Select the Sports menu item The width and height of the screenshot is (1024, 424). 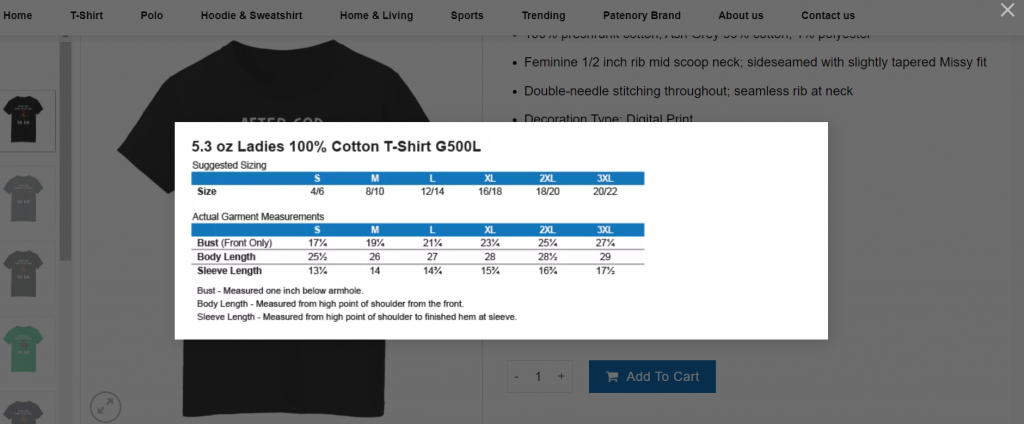pyautogui.click(x=467, y=16)
